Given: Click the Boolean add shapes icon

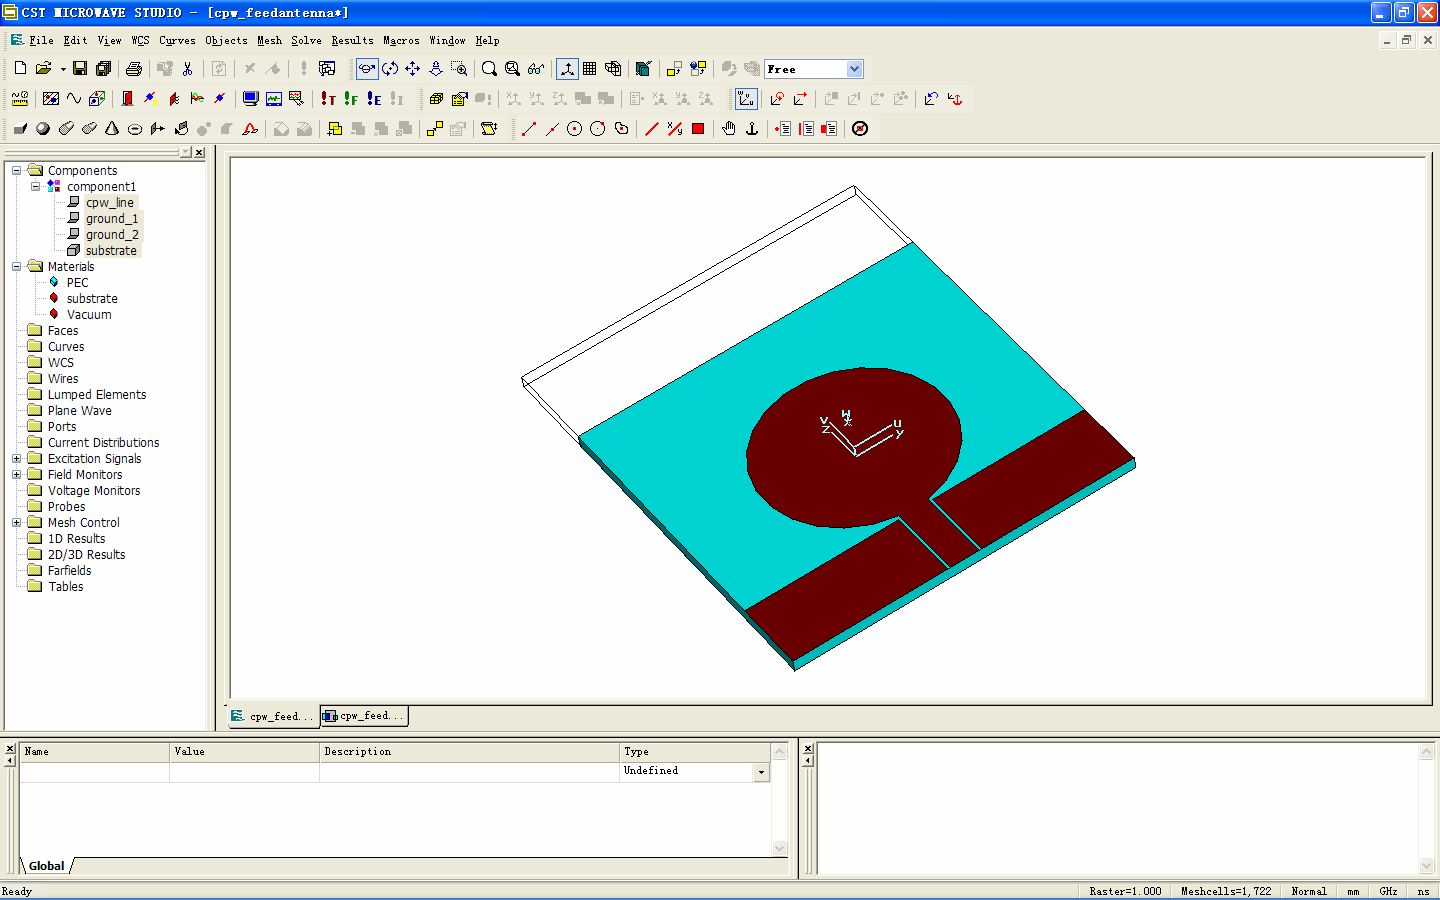Looking at the screenshot, I should pyautogui.click(x=335, y=129).
